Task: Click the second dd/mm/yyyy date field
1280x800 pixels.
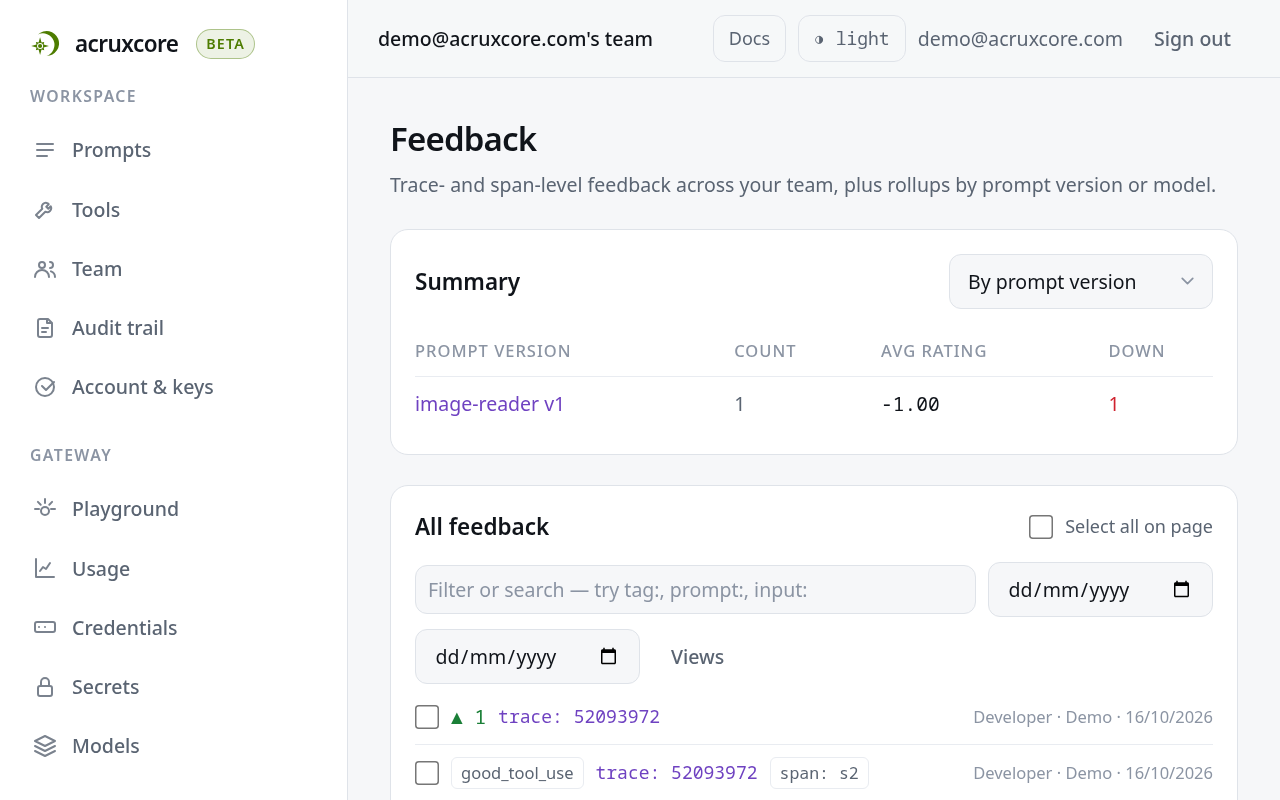Action: (x=527, y=657)
